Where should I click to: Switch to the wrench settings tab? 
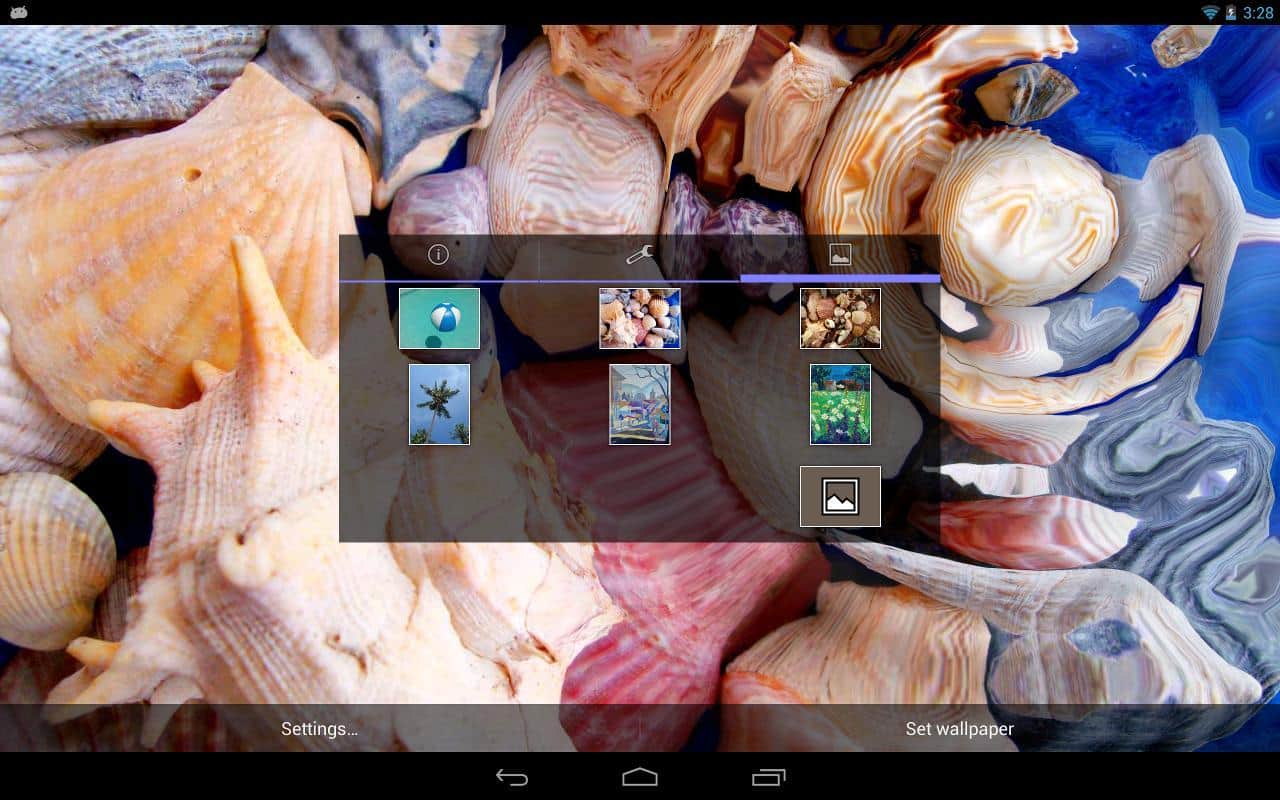[x=639, y=255]
